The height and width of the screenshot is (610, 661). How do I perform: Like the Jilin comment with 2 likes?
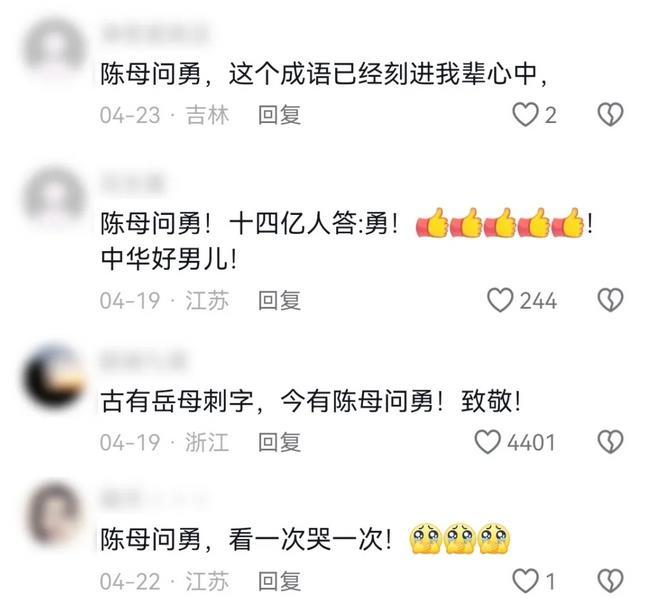coord(525,115)
